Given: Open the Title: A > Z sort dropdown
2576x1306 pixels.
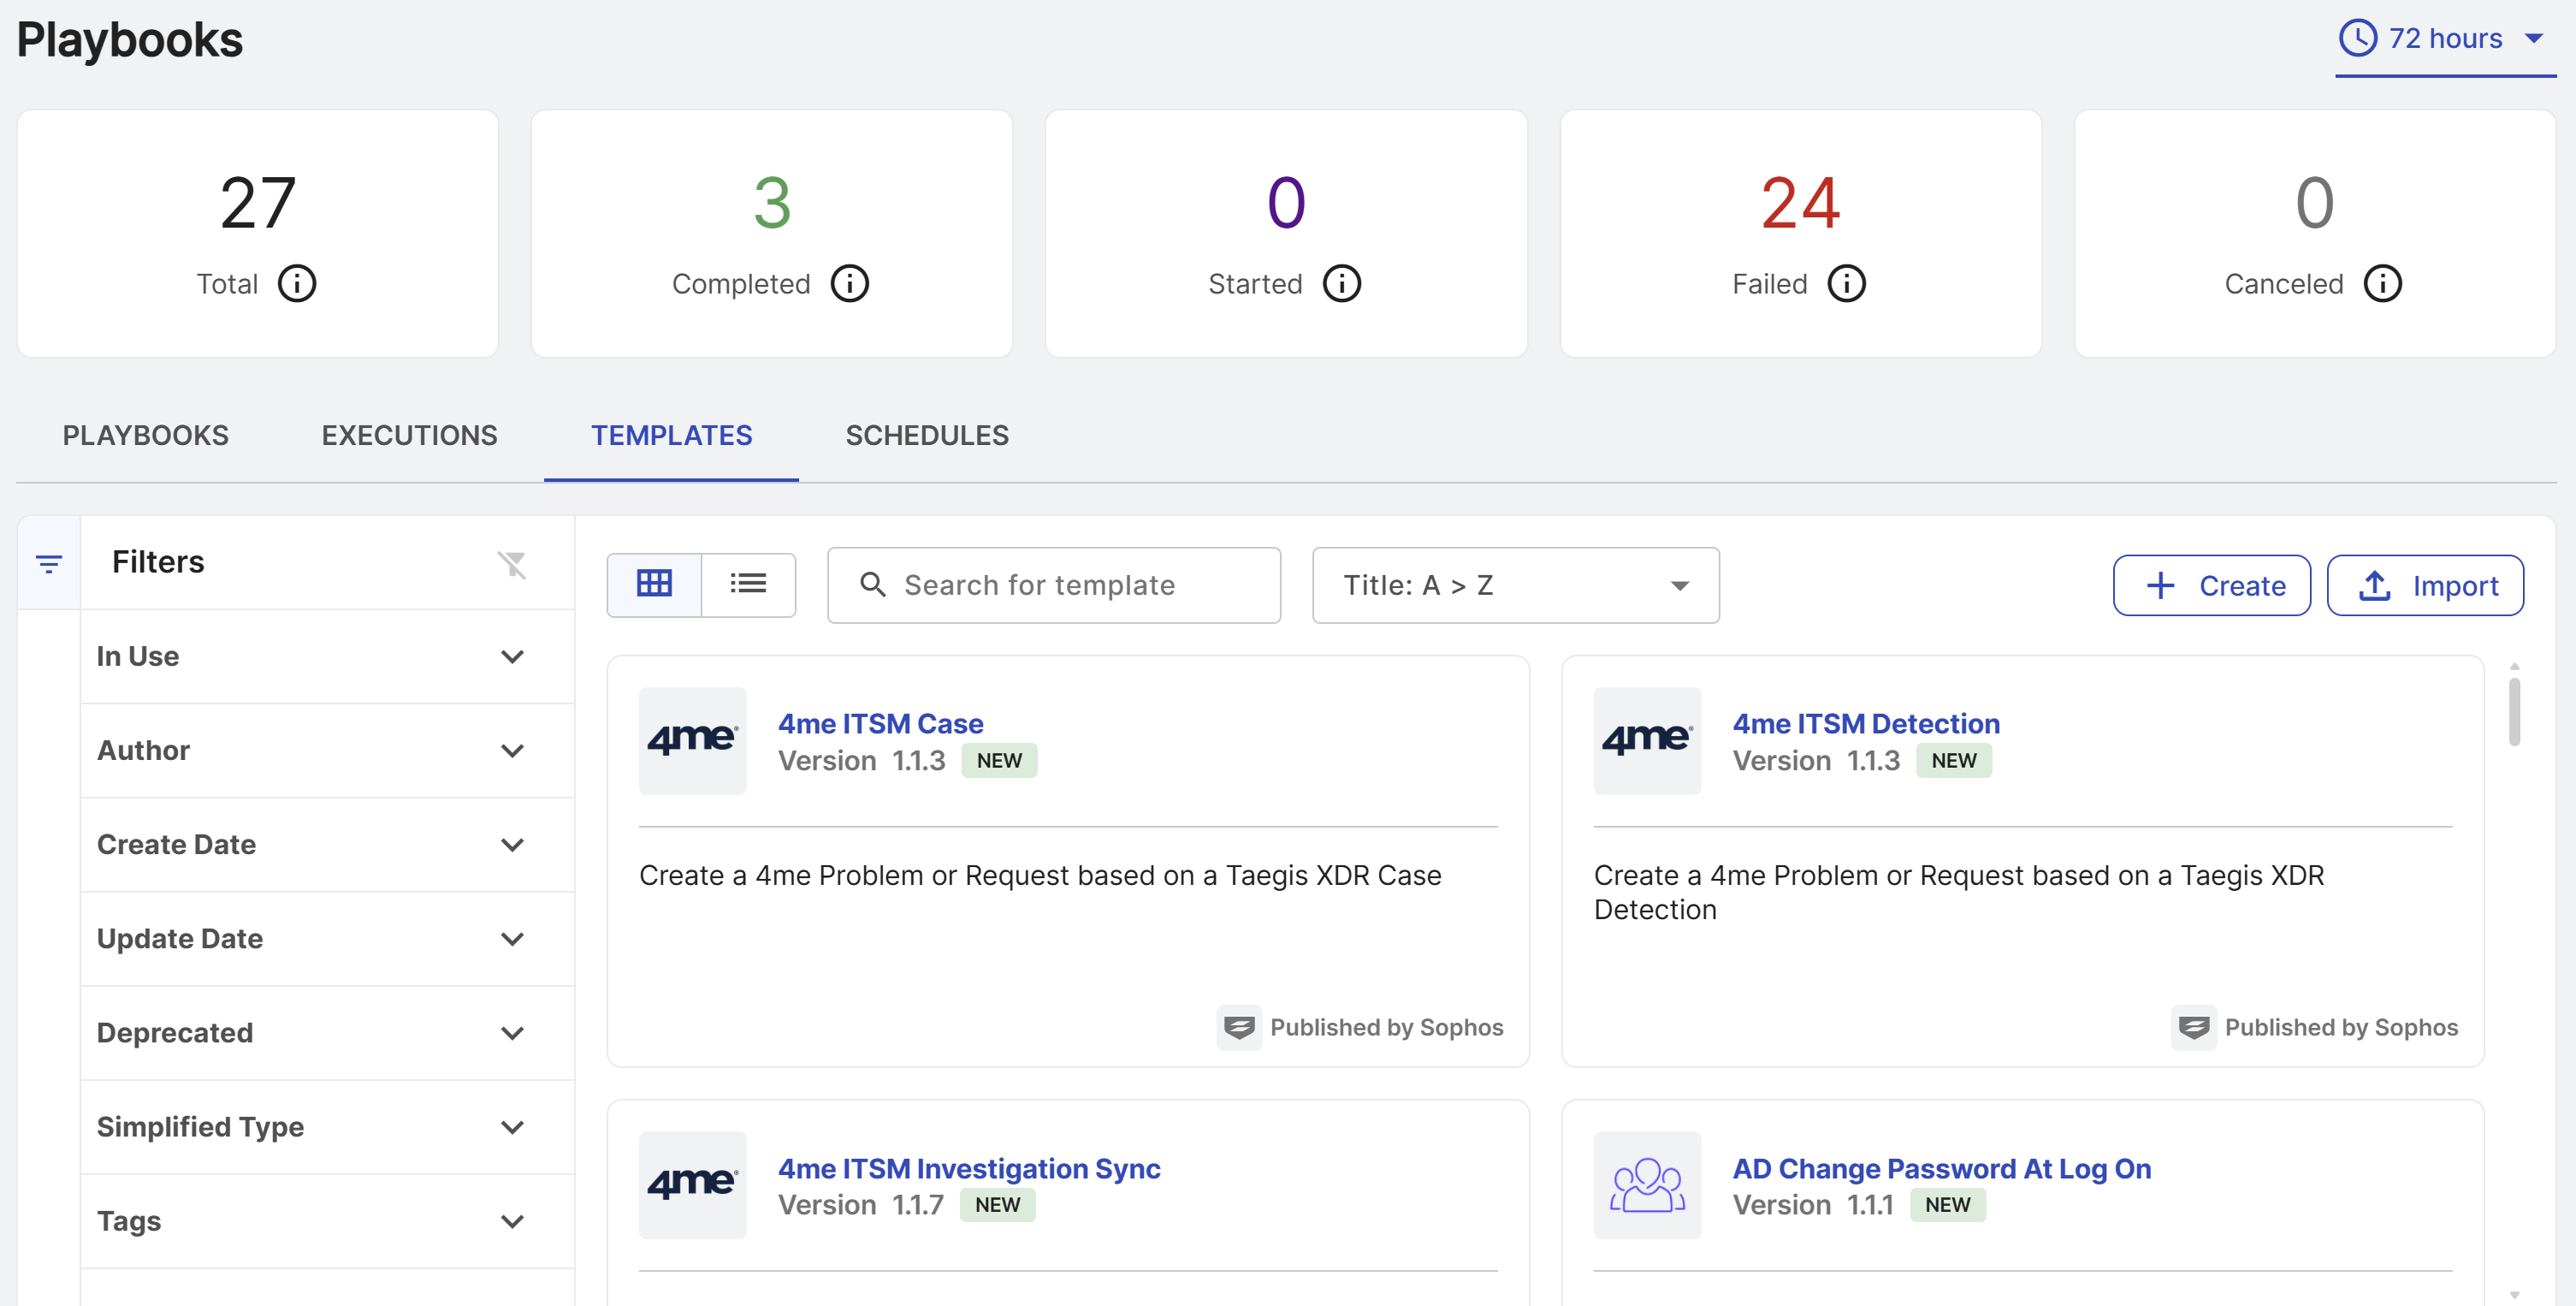Looking at the screenshot, I should point(1515,585).
